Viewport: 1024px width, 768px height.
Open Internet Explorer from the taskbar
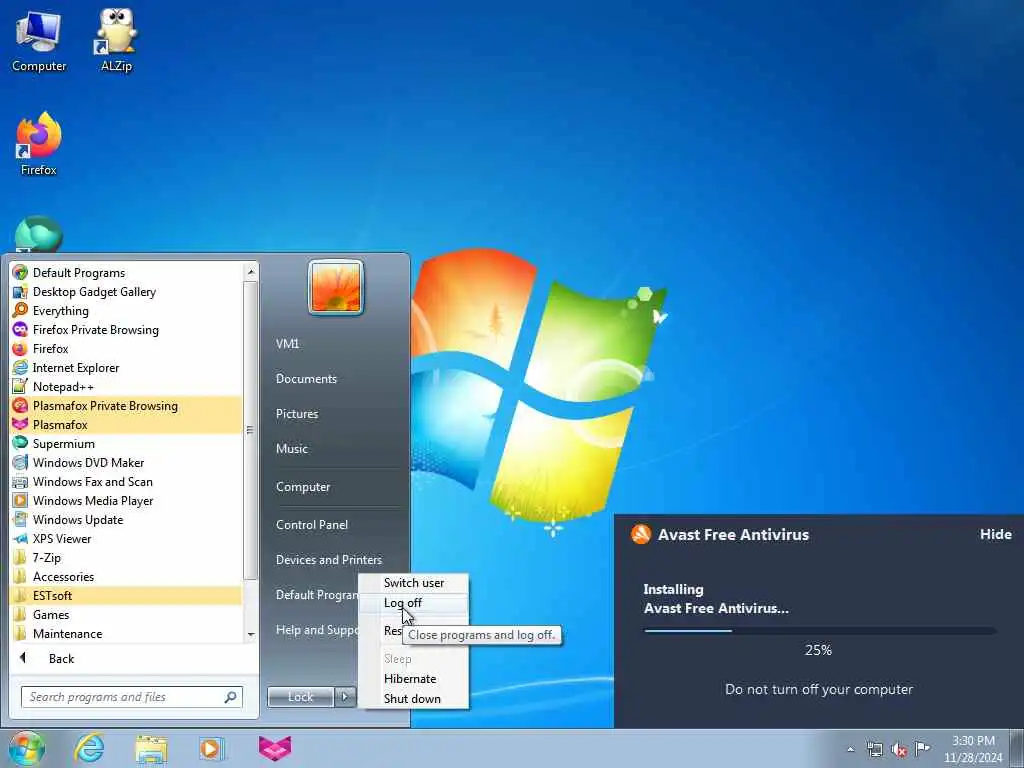tap(89, 748)
